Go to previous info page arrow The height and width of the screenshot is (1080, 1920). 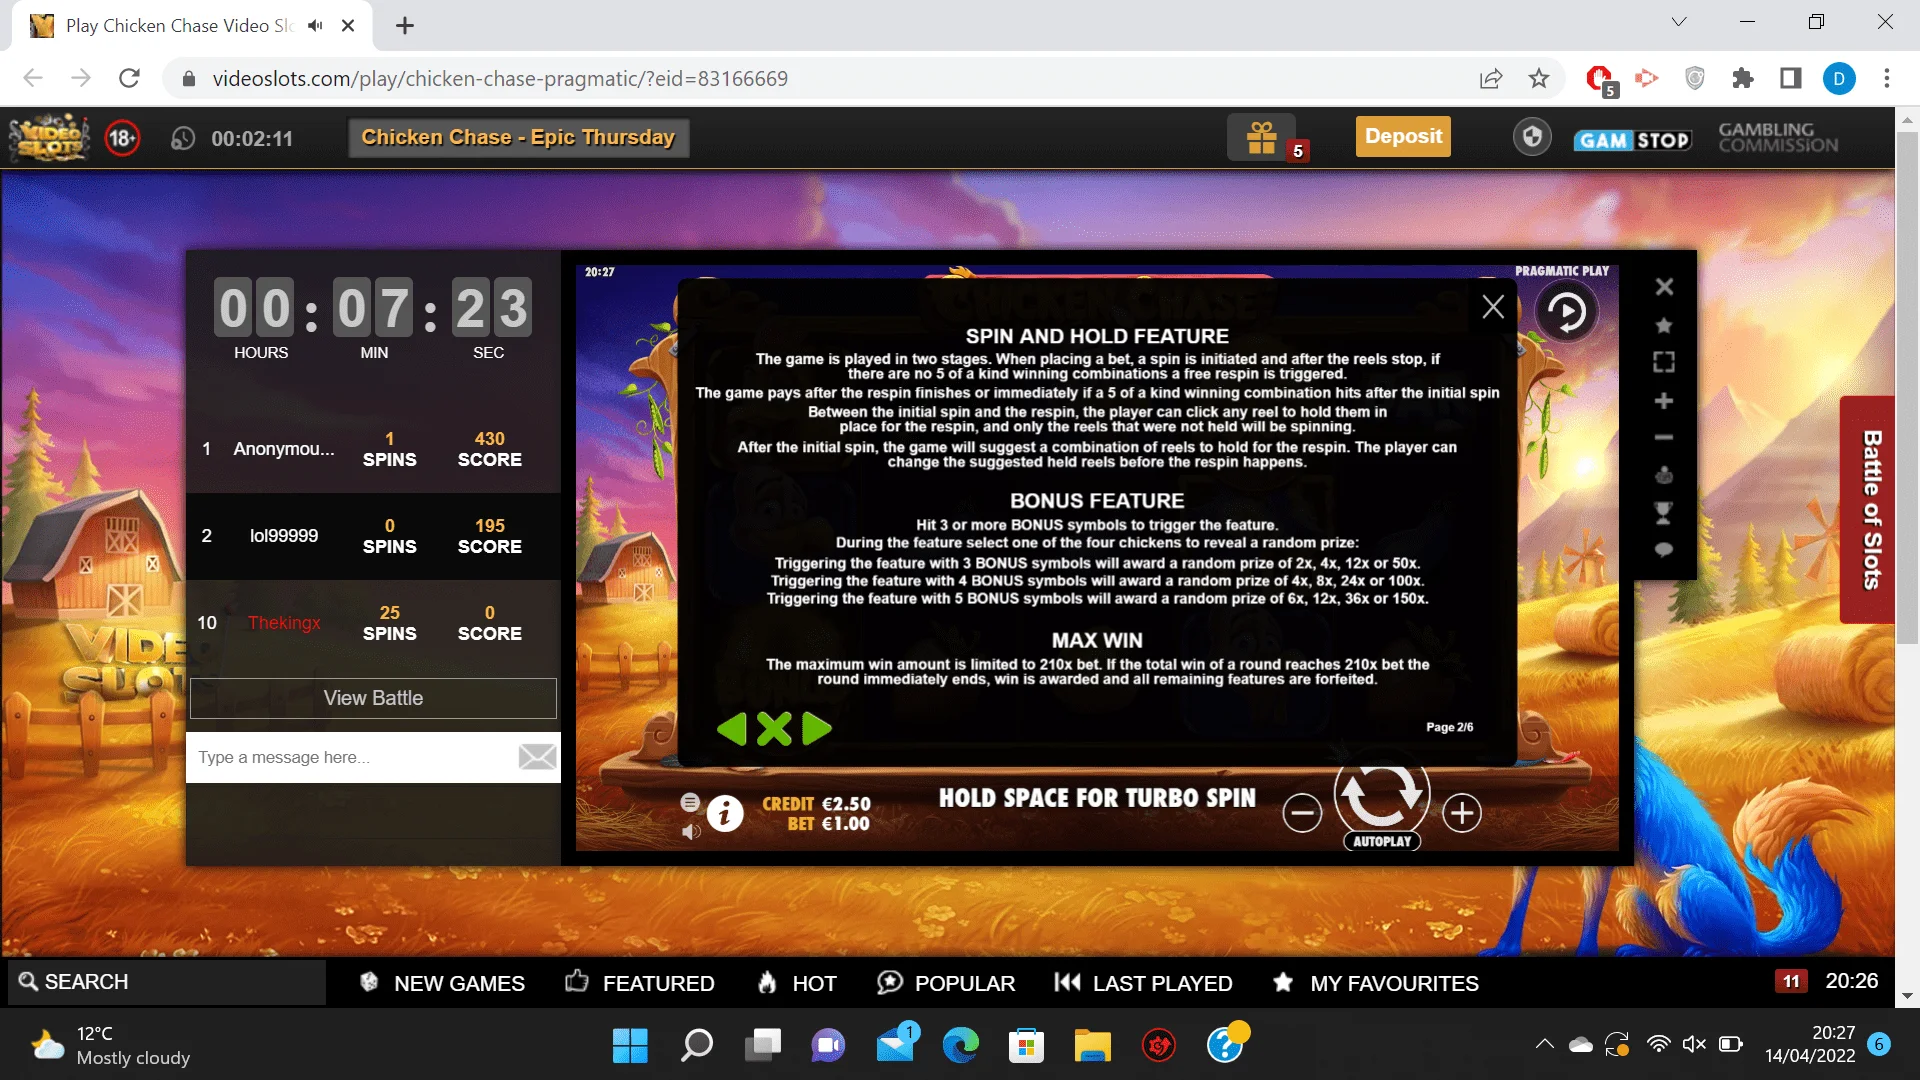732,729
